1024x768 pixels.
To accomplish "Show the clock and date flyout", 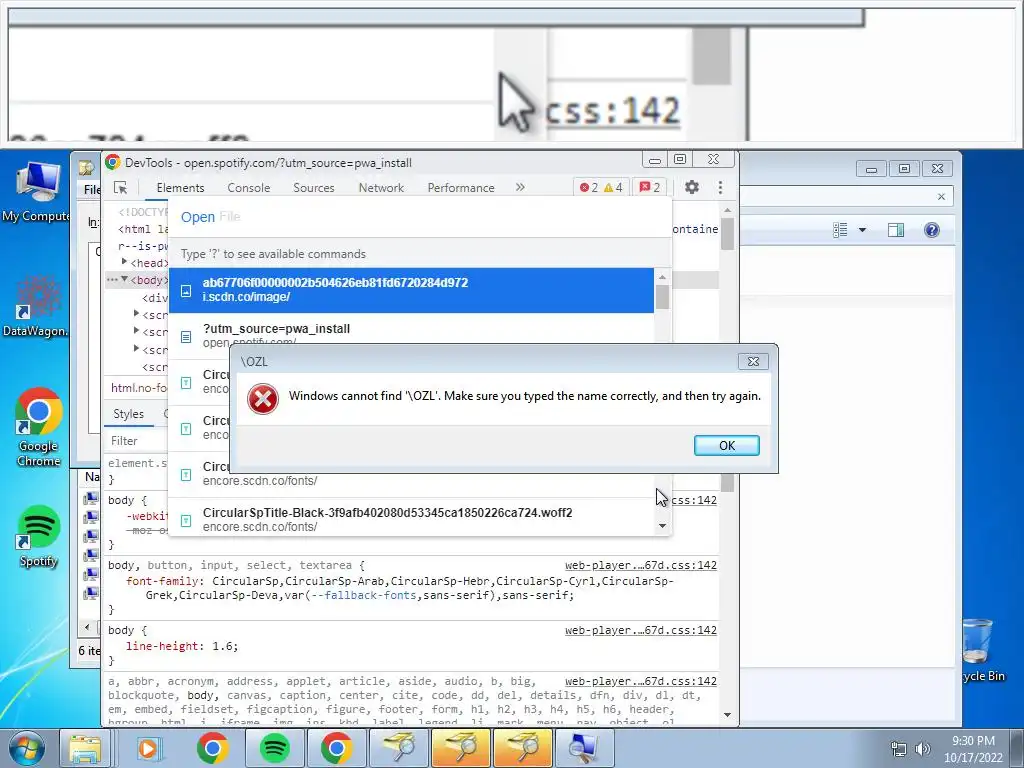I will point(973,749).
